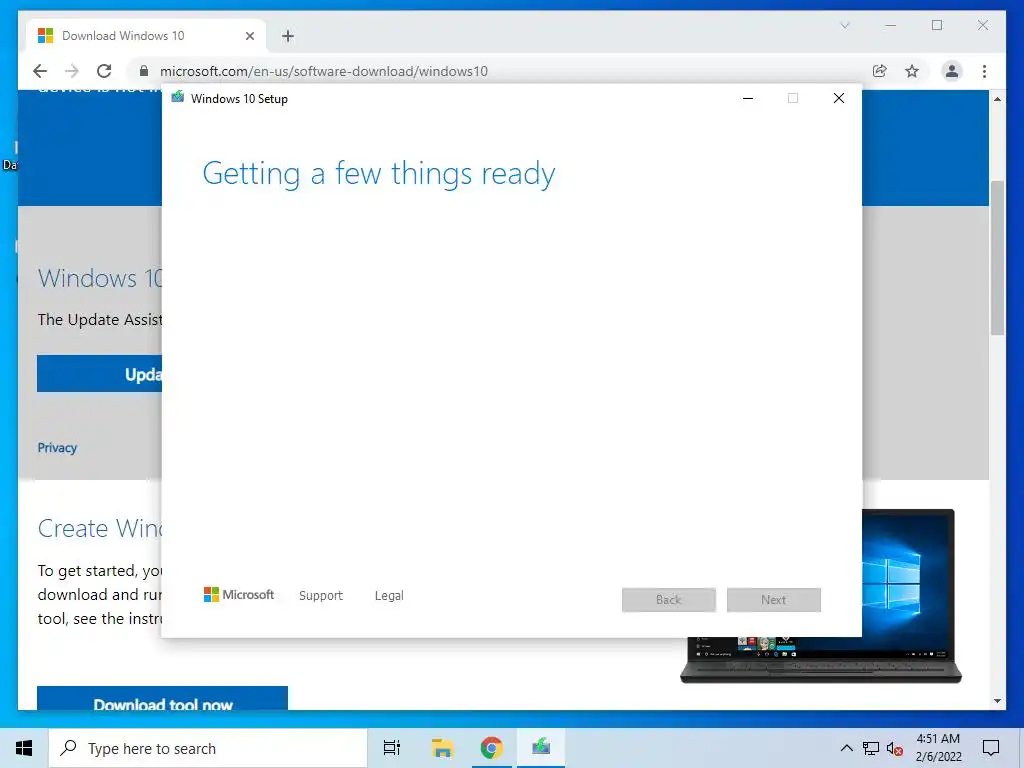This screenshot has height=768, width=1024.
Task: Open the Legal link in Setup
Action: (389, 596)
